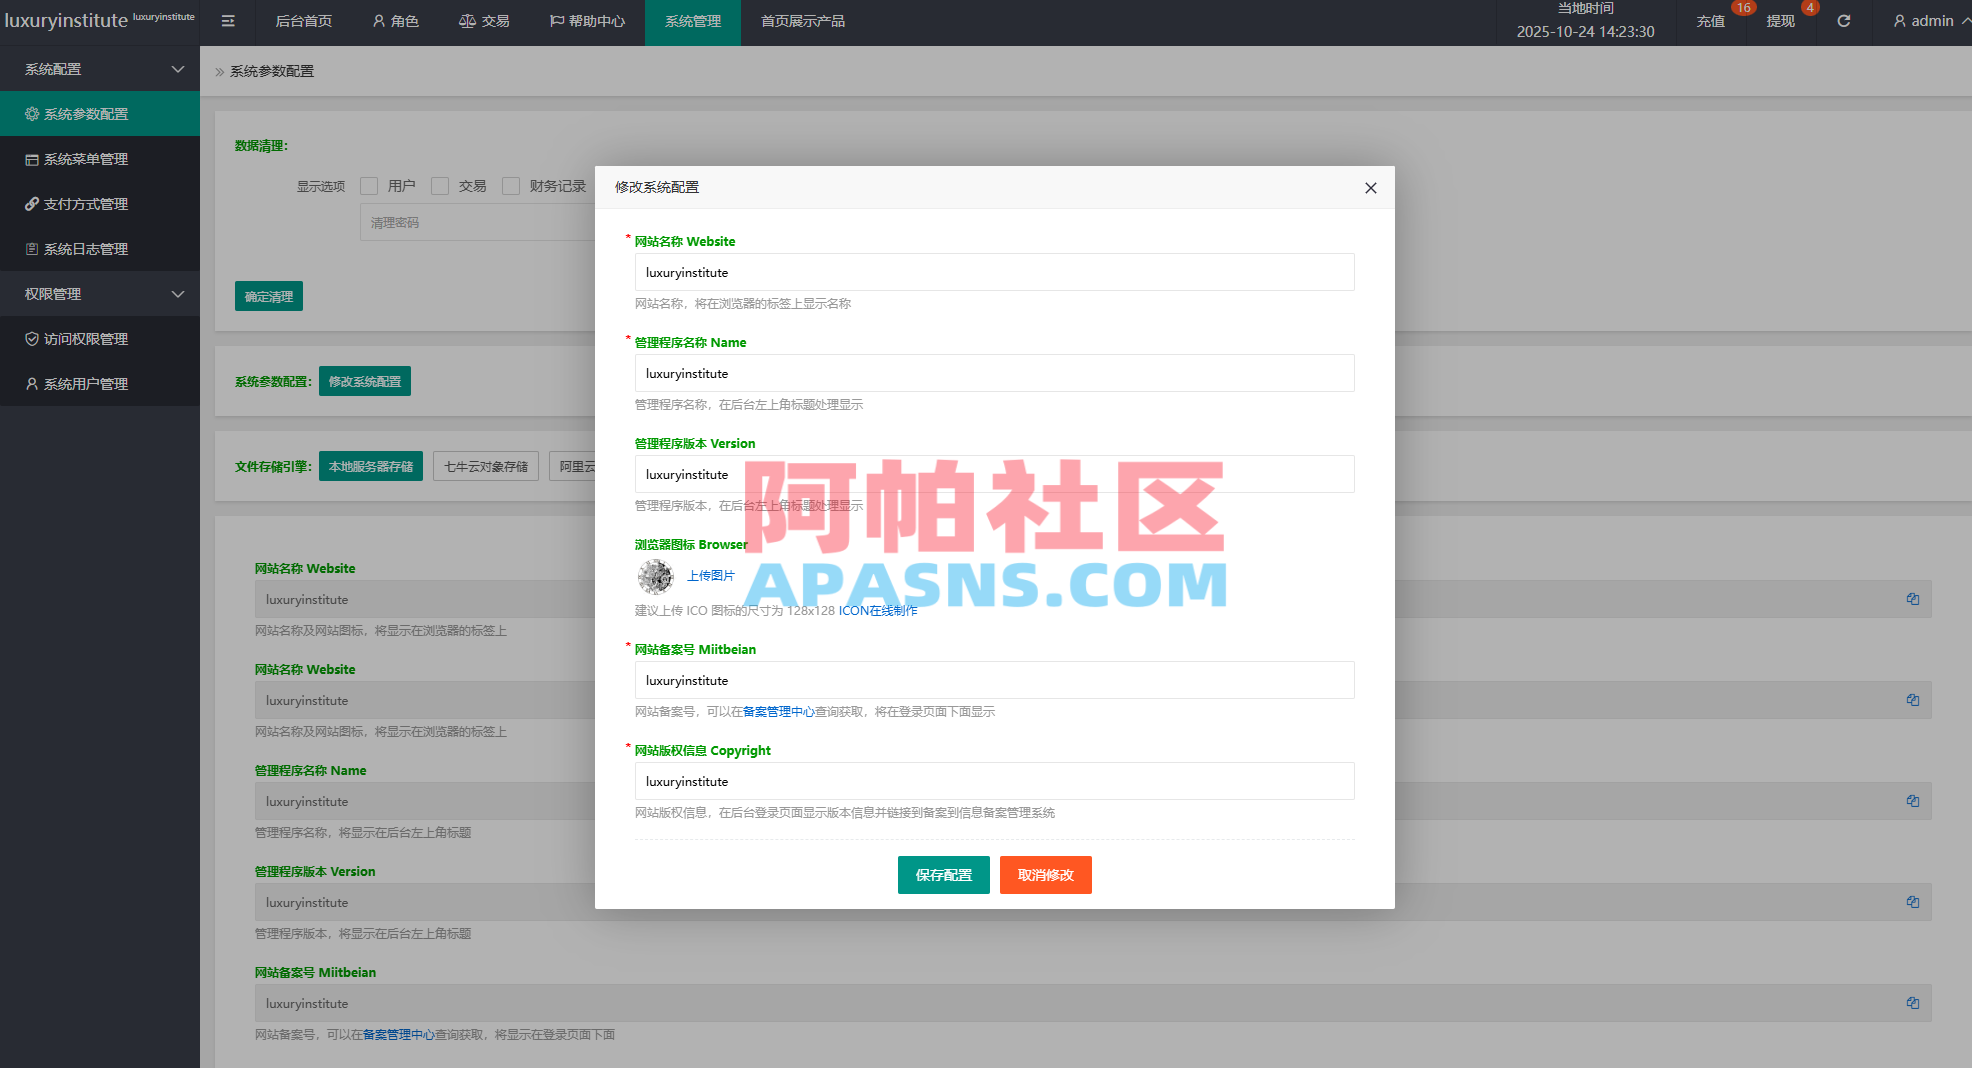The width and height of the screenshot is (1972, 1068).
Task: Click the copy icon beside 网站名称 field
Action: (x=1913, y=599)
